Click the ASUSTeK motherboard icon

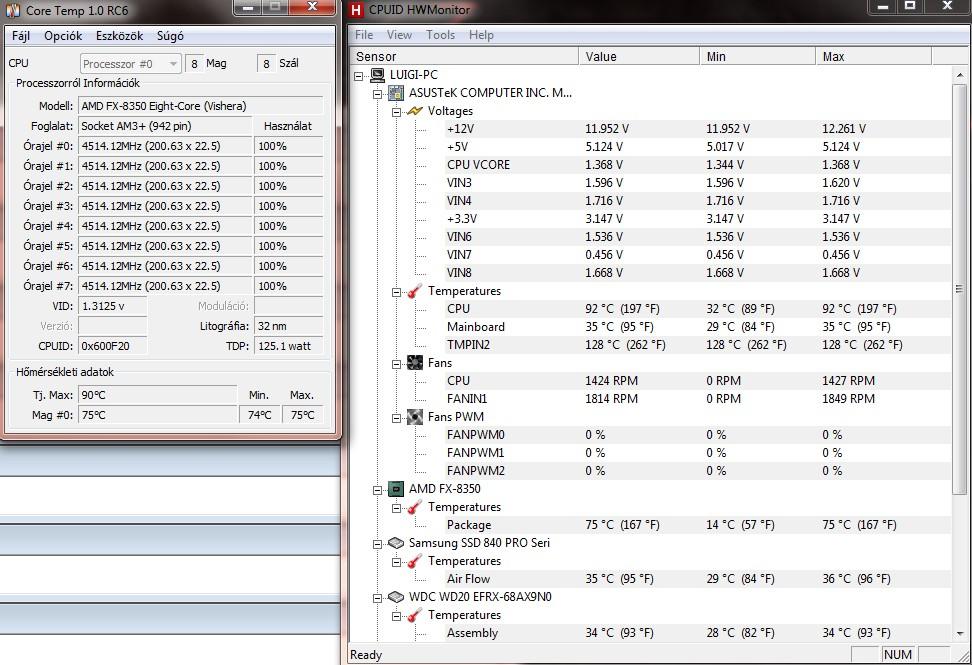point(395,93)
